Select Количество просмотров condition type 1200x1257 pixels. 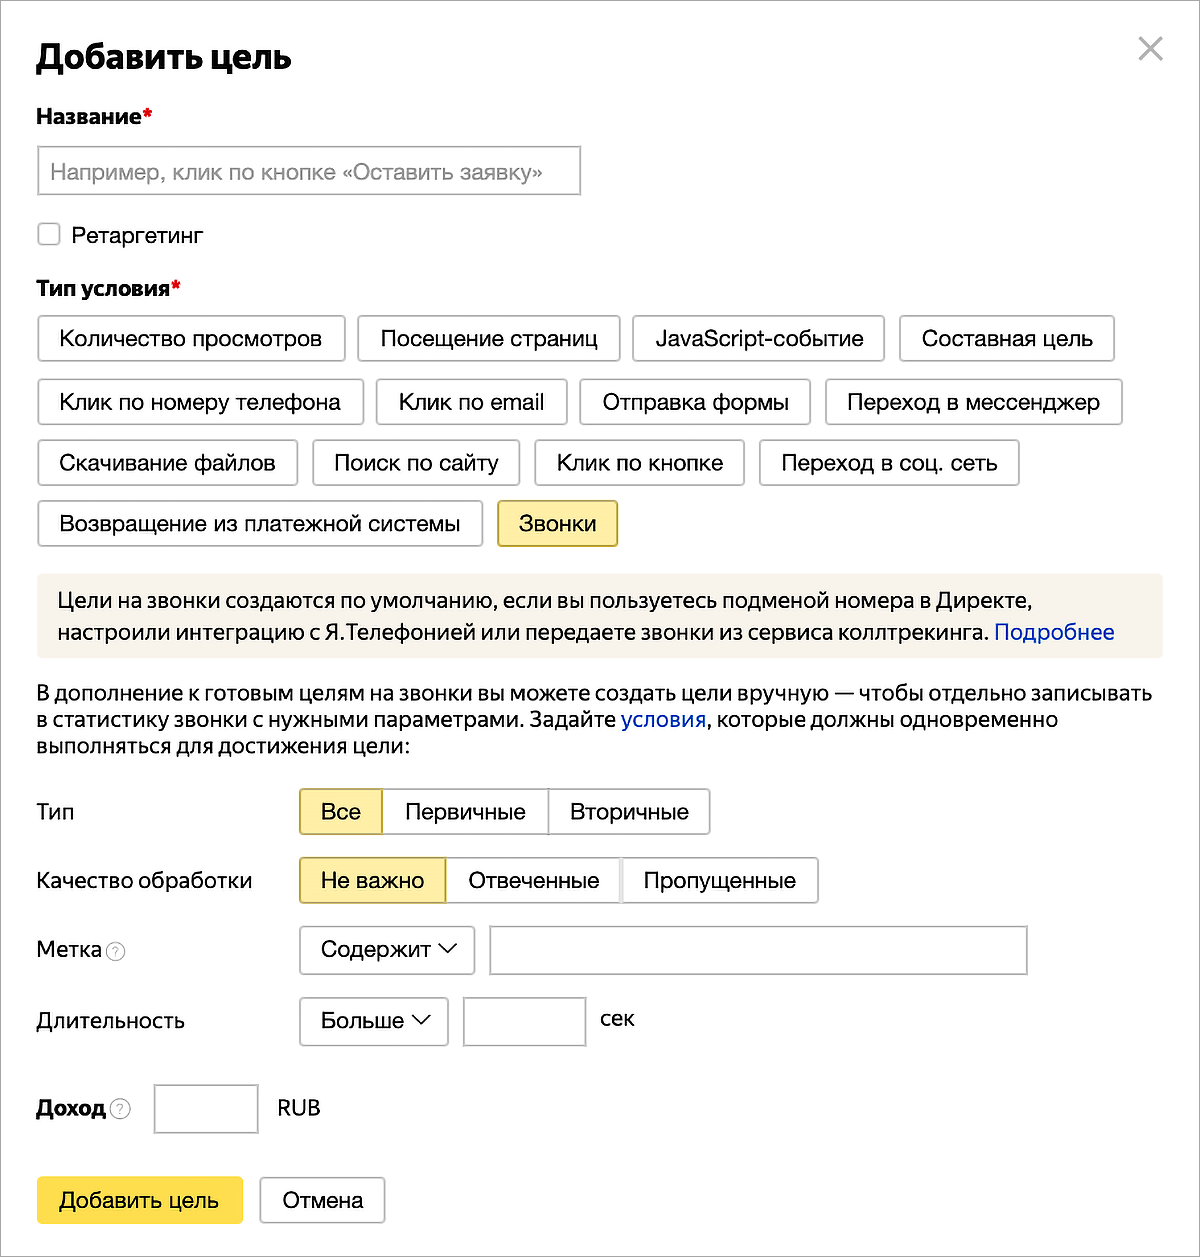pyautogui.click(x=191, y=339)
